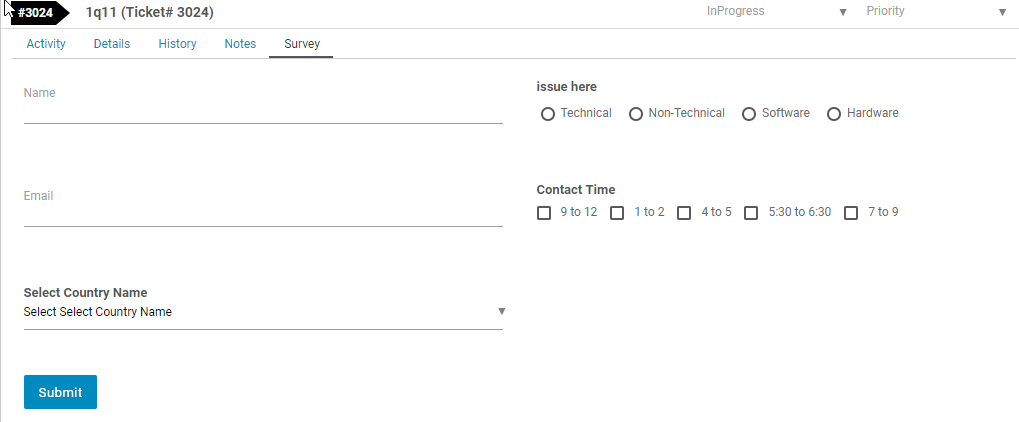Open the Details tab

[112, 44]
